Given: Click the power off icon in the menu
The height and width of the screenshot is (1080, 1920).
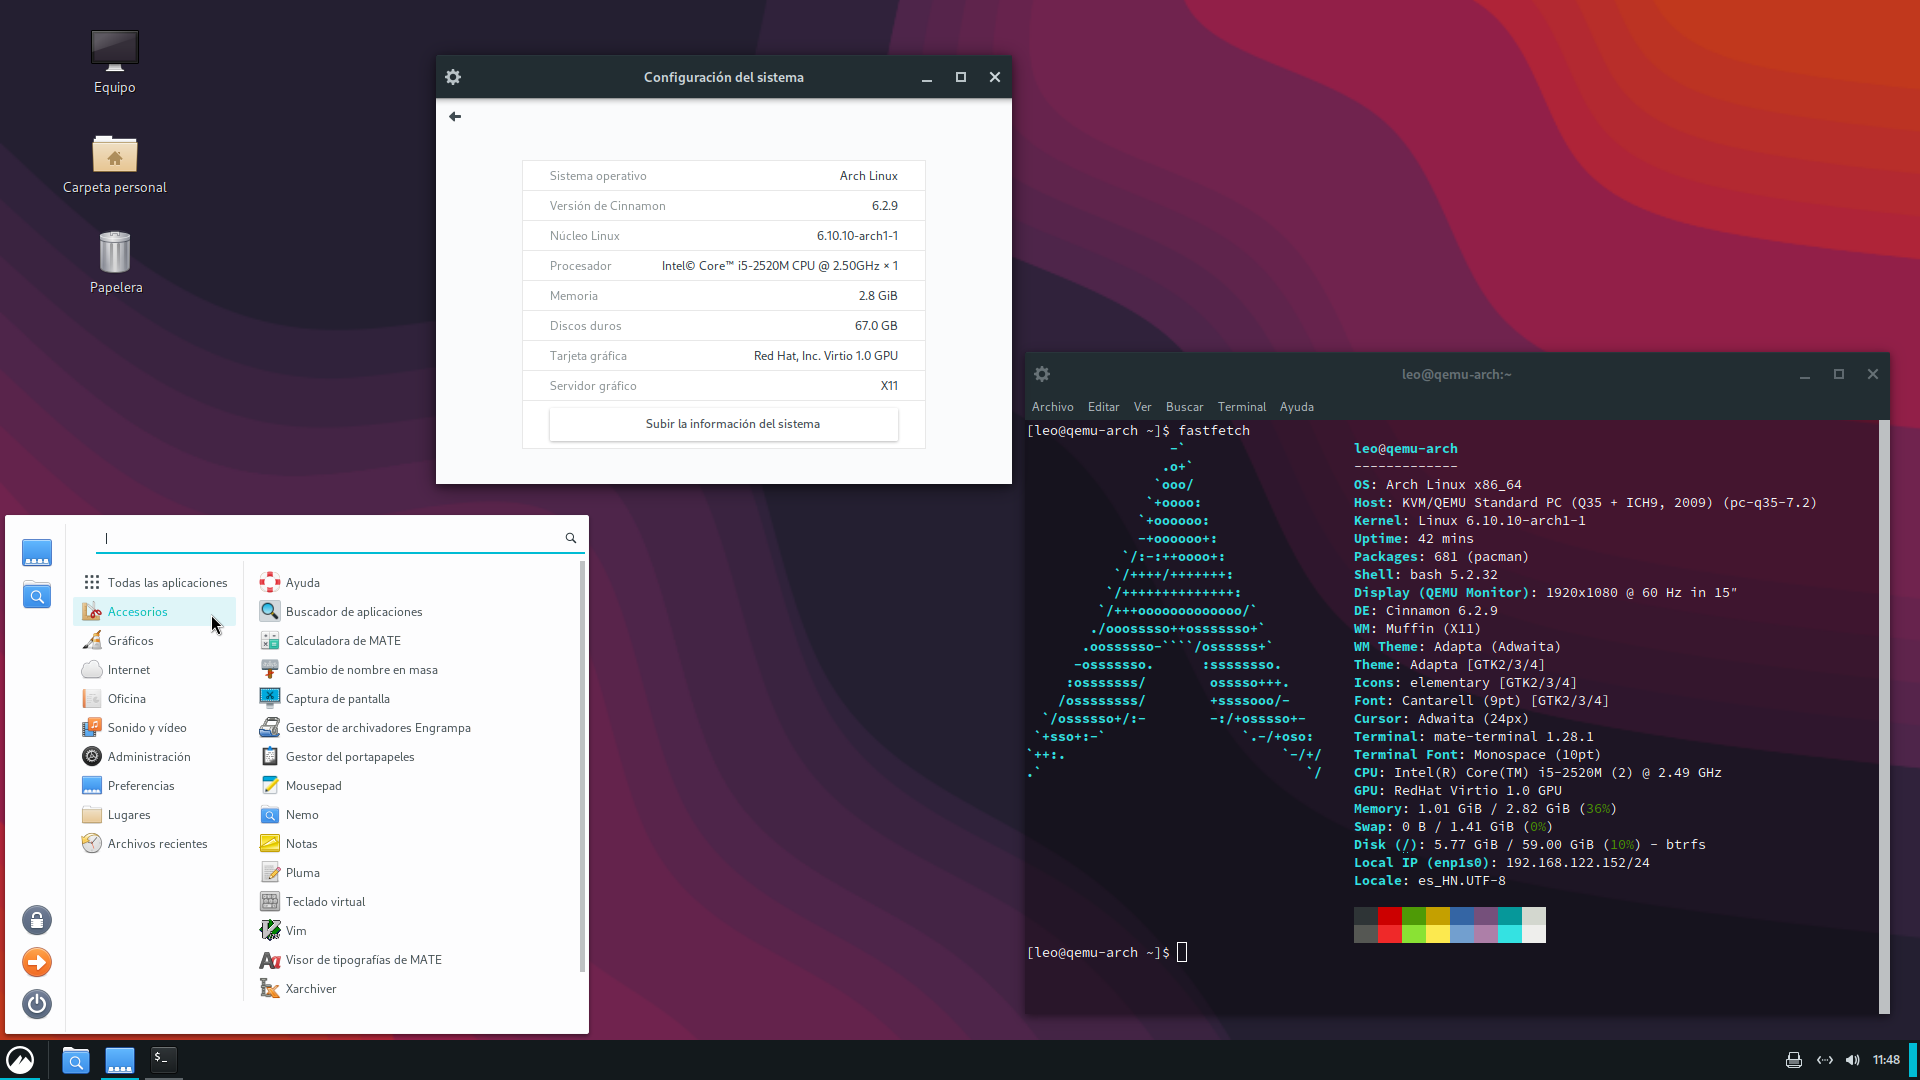Looking at the screenshot, I should pyautogui.click(x=37, y=1004).
